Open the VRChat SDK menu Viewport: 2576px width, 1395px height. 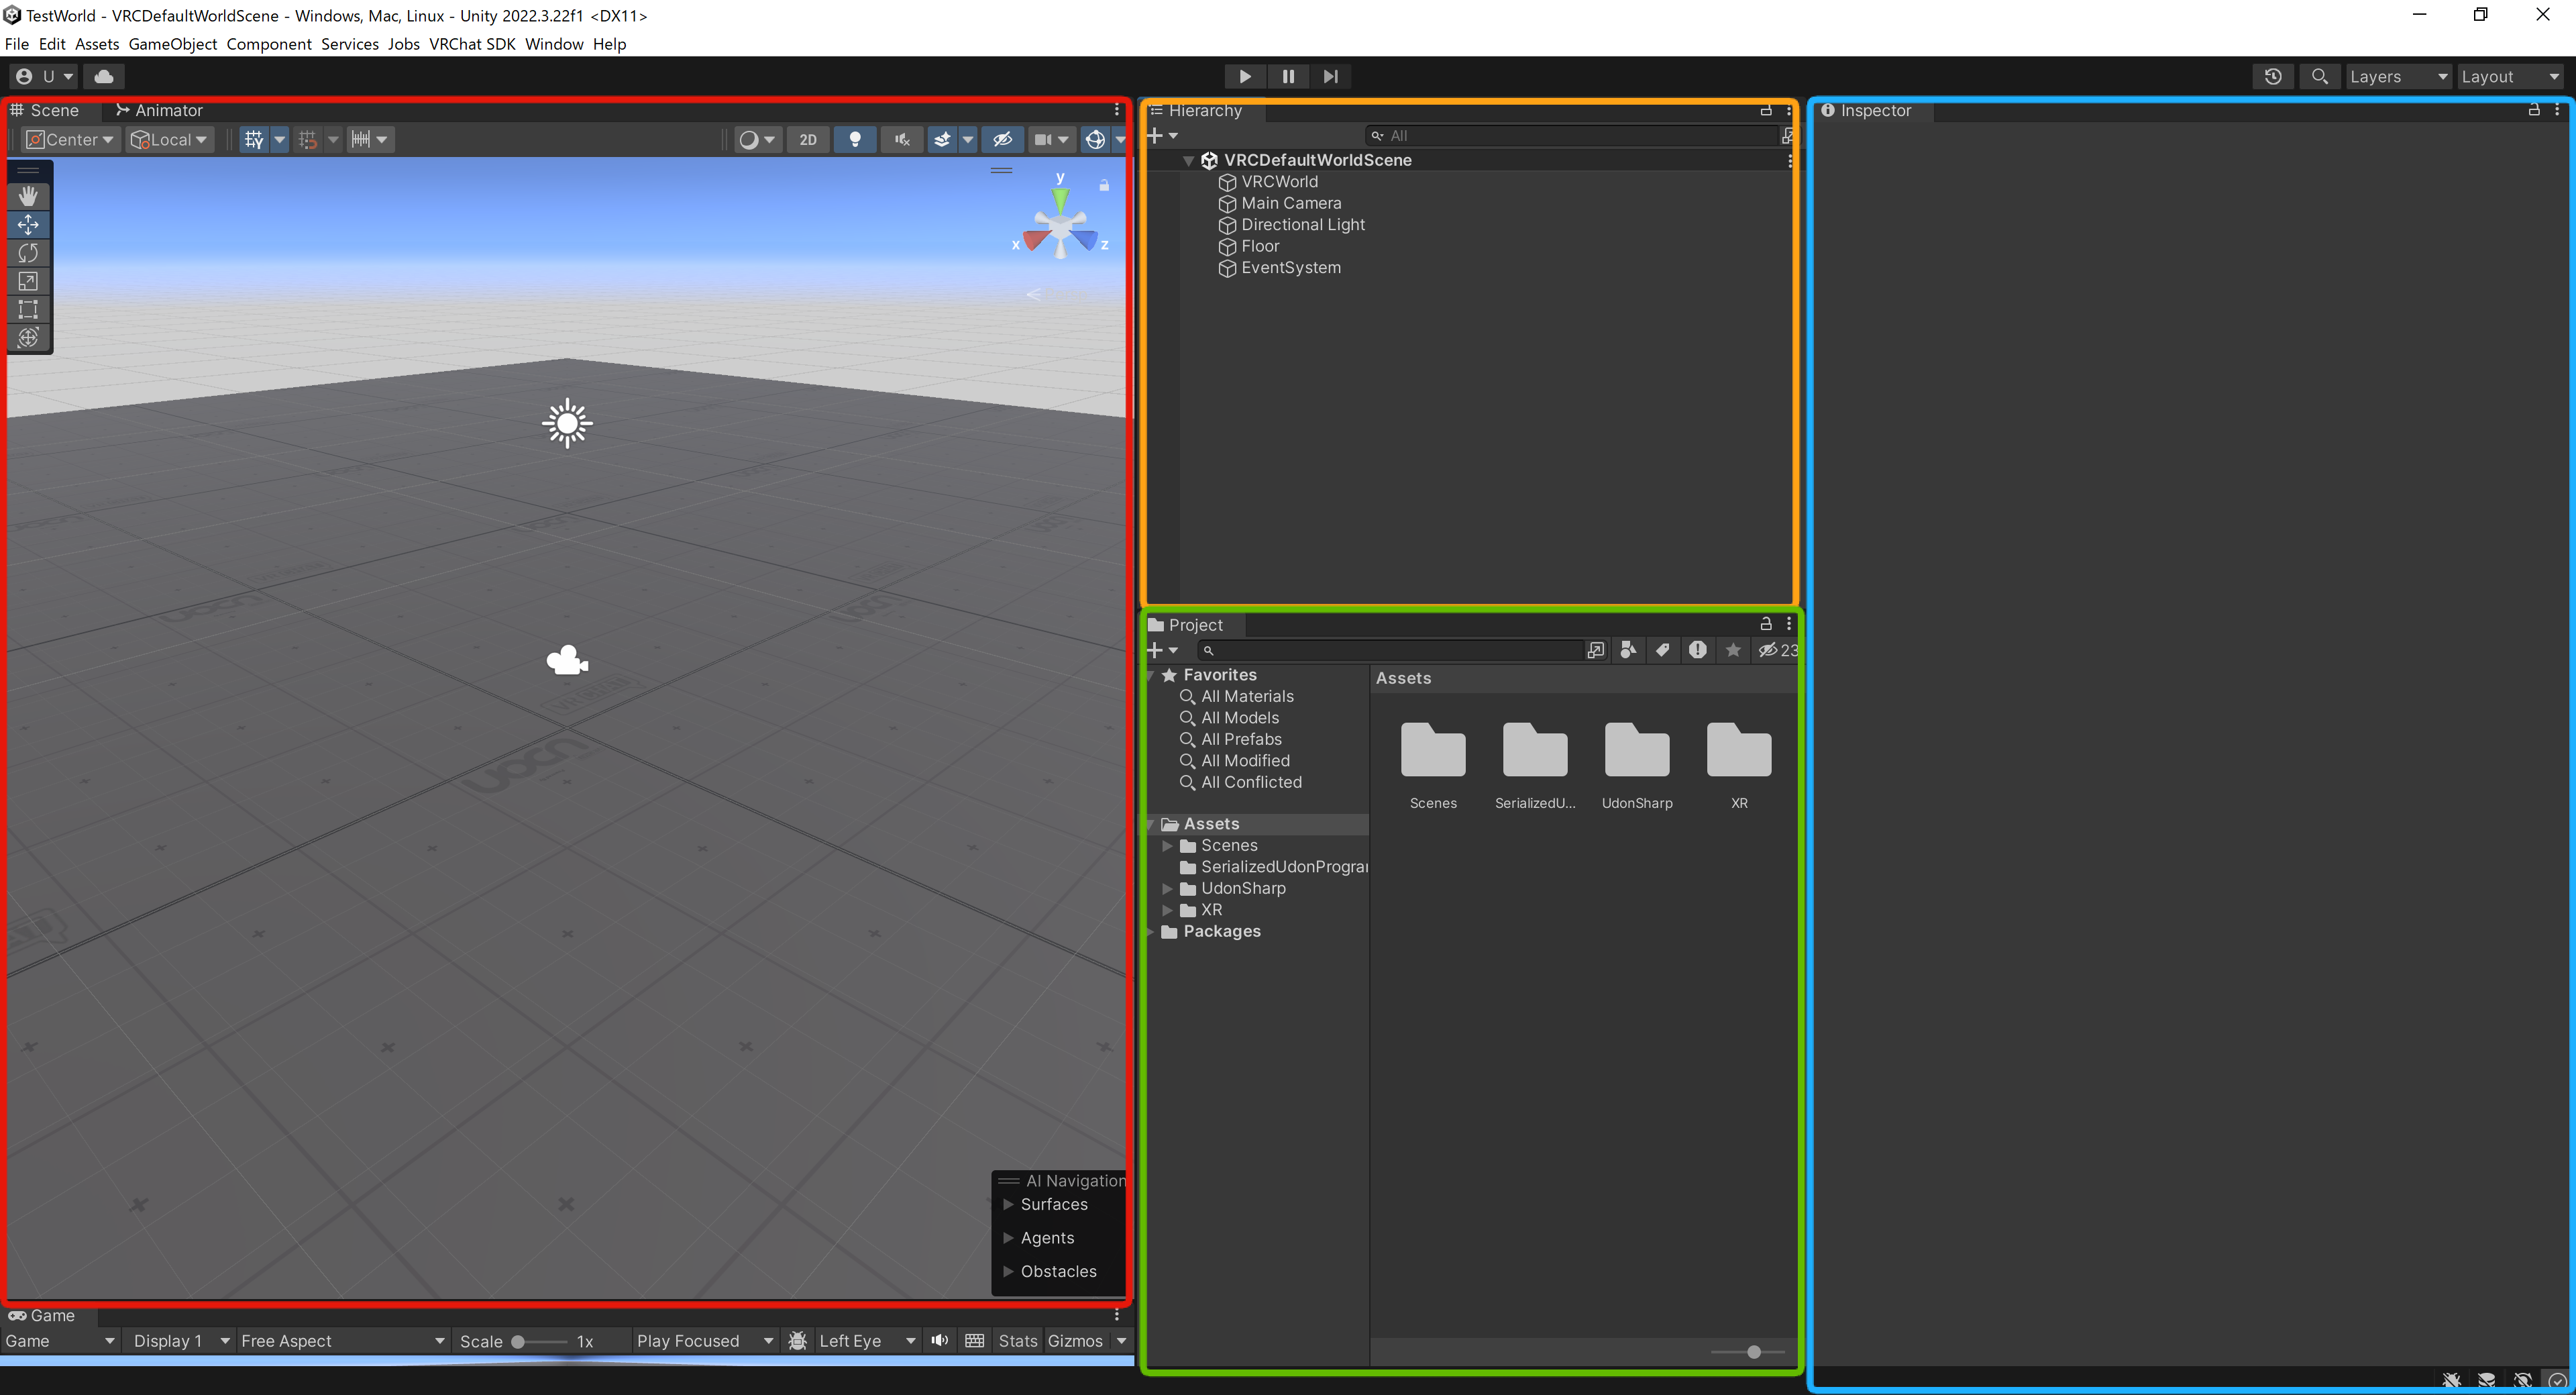point(472,44)
